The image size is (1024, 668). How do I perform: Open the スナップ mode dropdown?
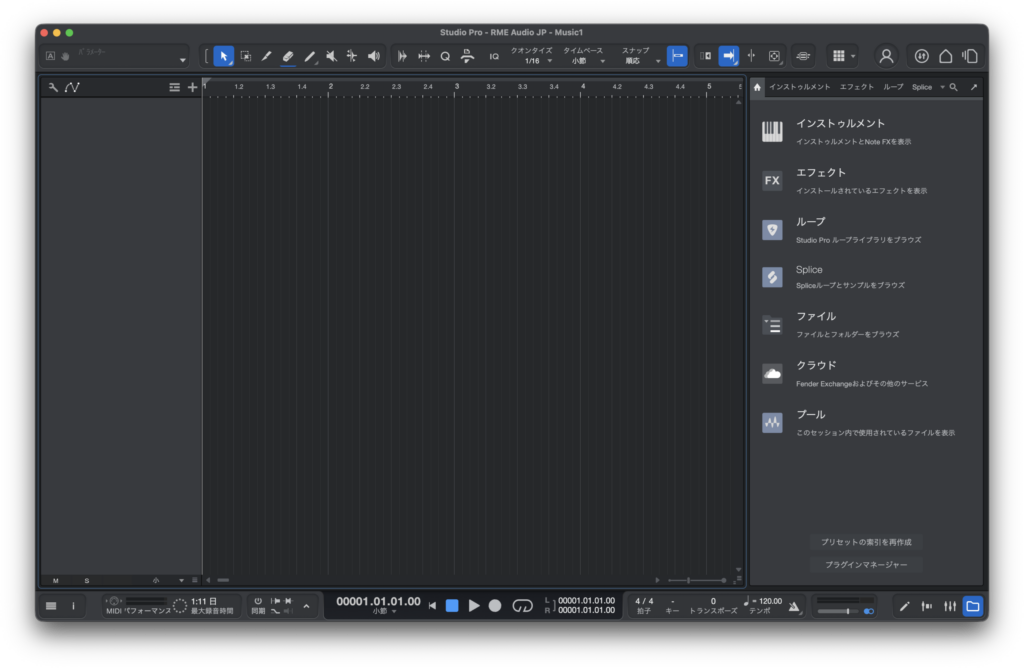641,61
